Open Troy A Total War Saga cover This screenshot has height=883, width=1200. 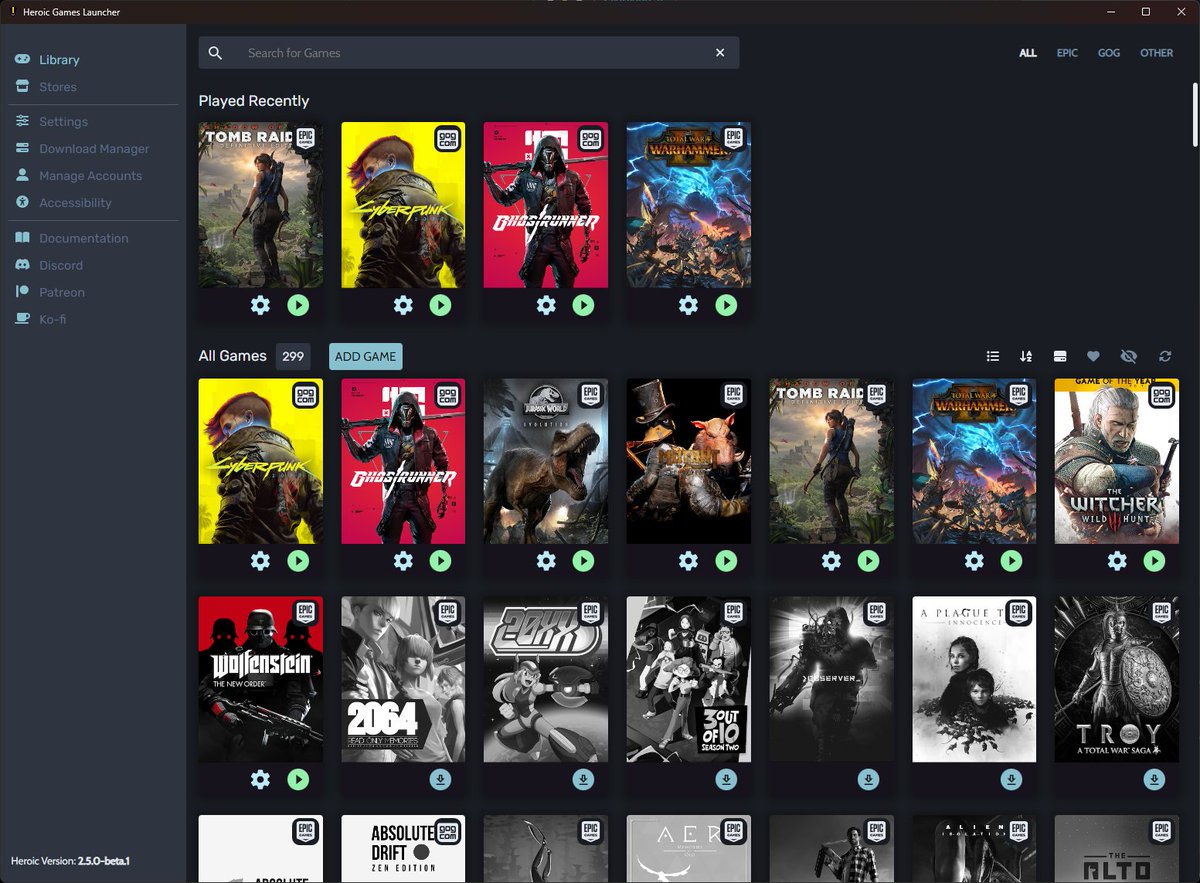(x=1117, y=679)
